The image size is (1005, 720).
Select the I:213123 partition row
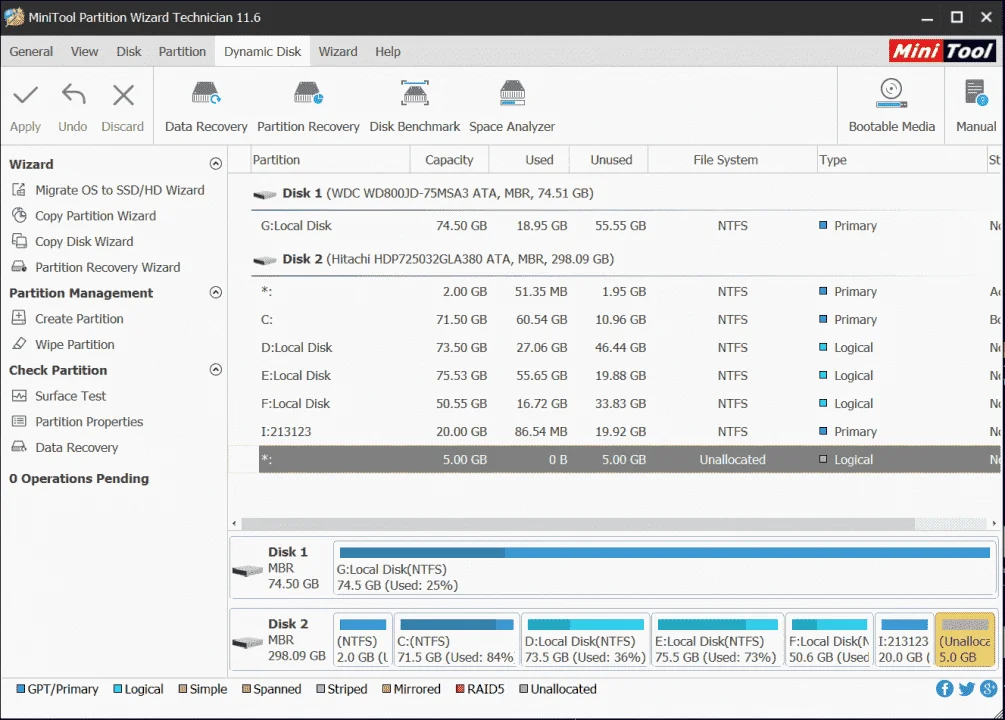tap(629, 431)
